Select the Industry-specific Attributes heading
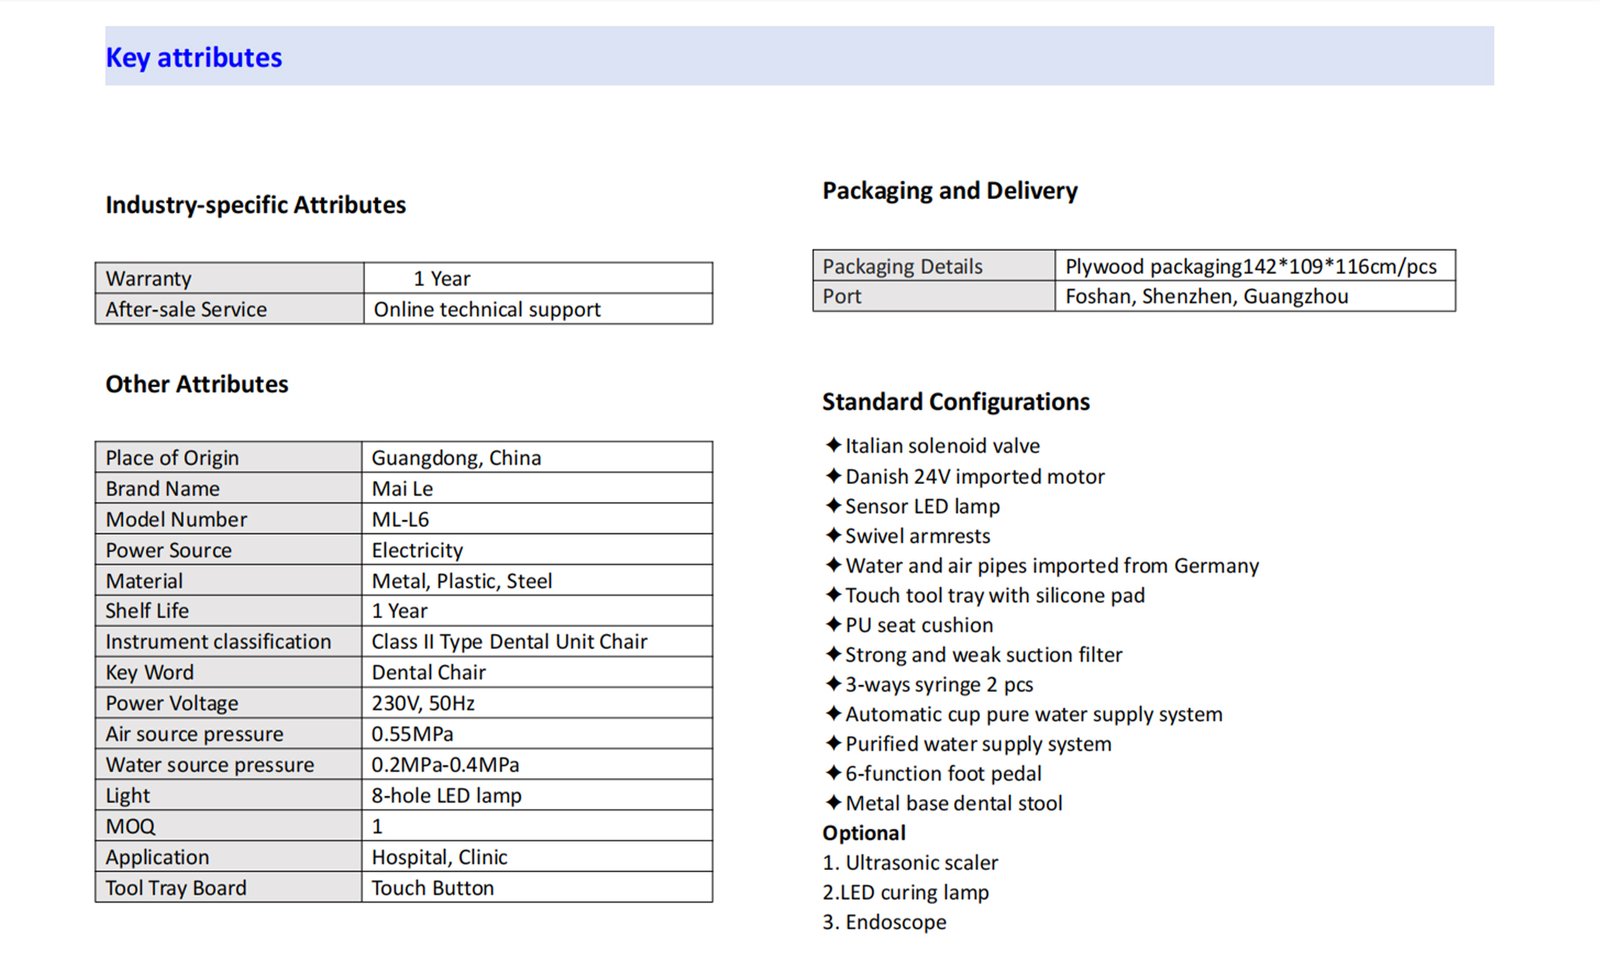This screenshot has height=953, width=1600. pyautogui.click(x=256, y=205)
